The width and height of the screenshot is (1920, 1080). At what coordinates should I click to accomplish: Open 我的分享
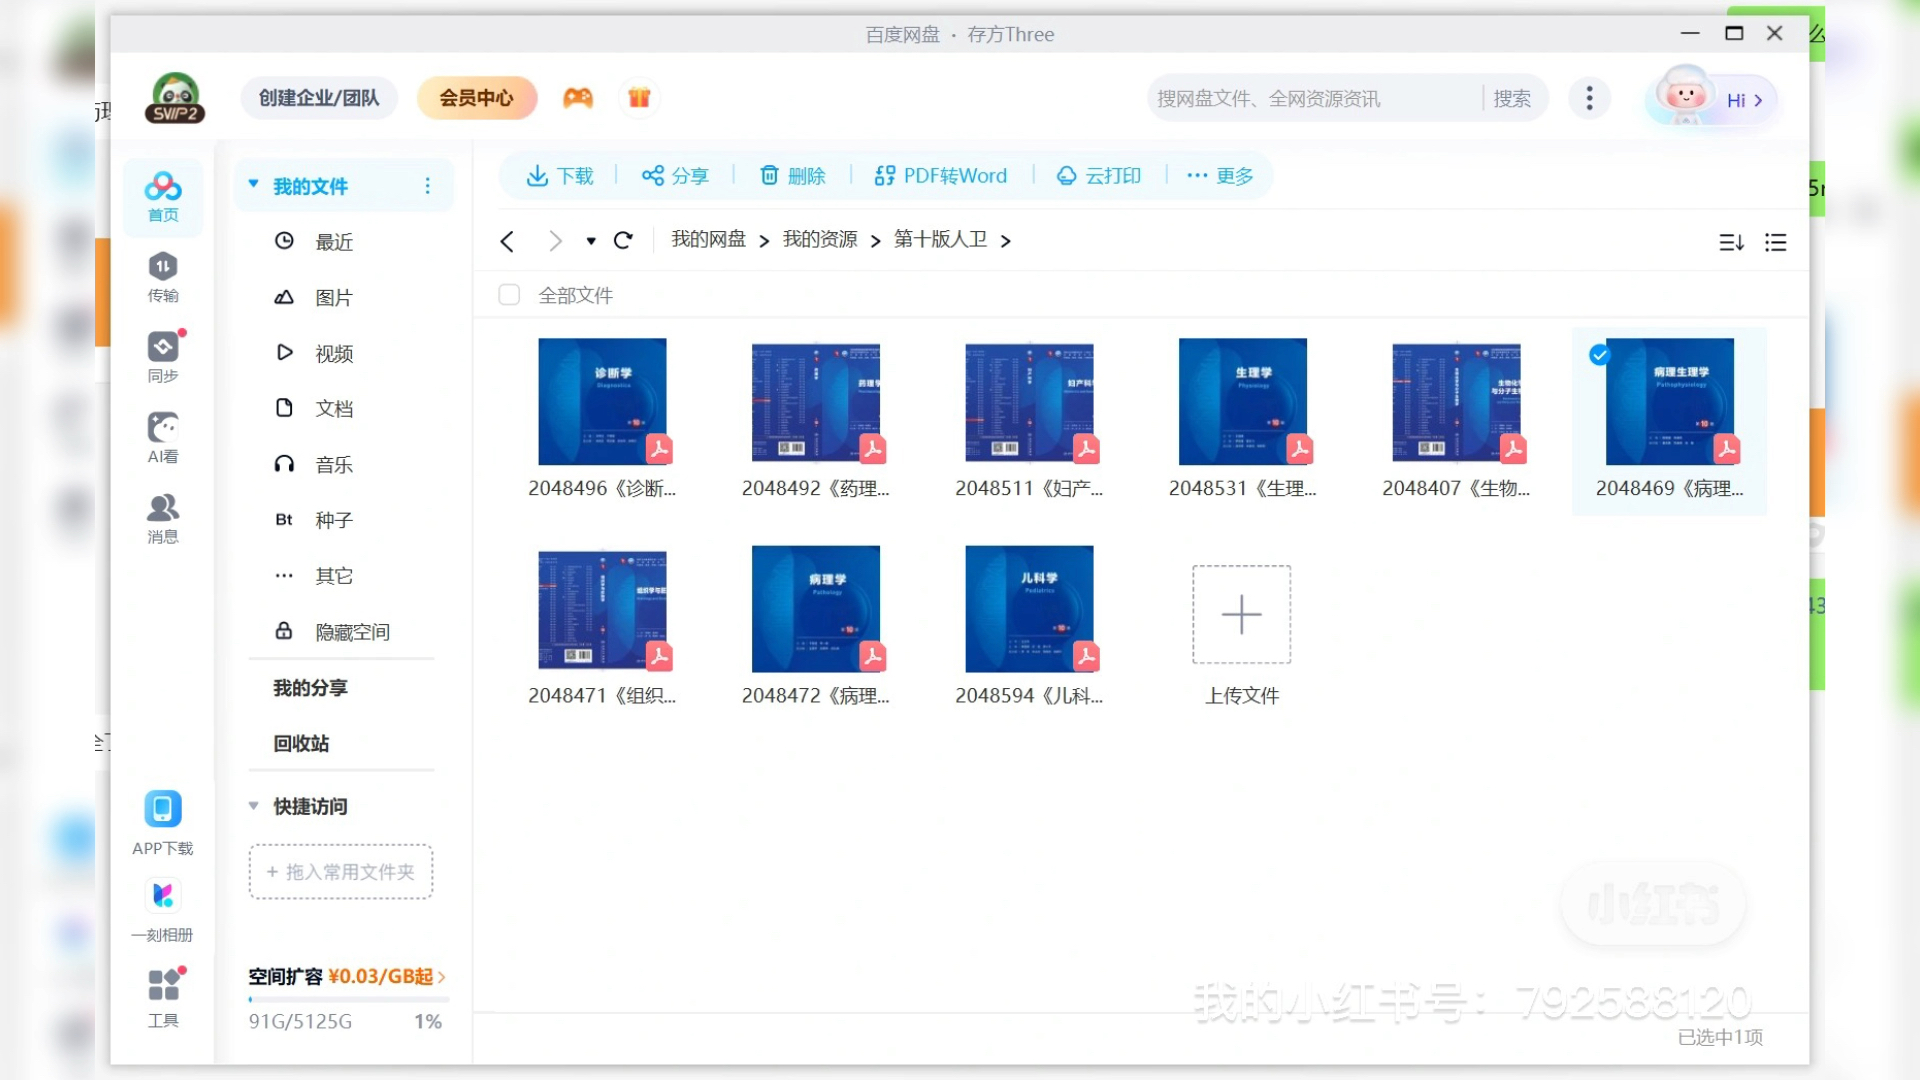click(310, 688)
